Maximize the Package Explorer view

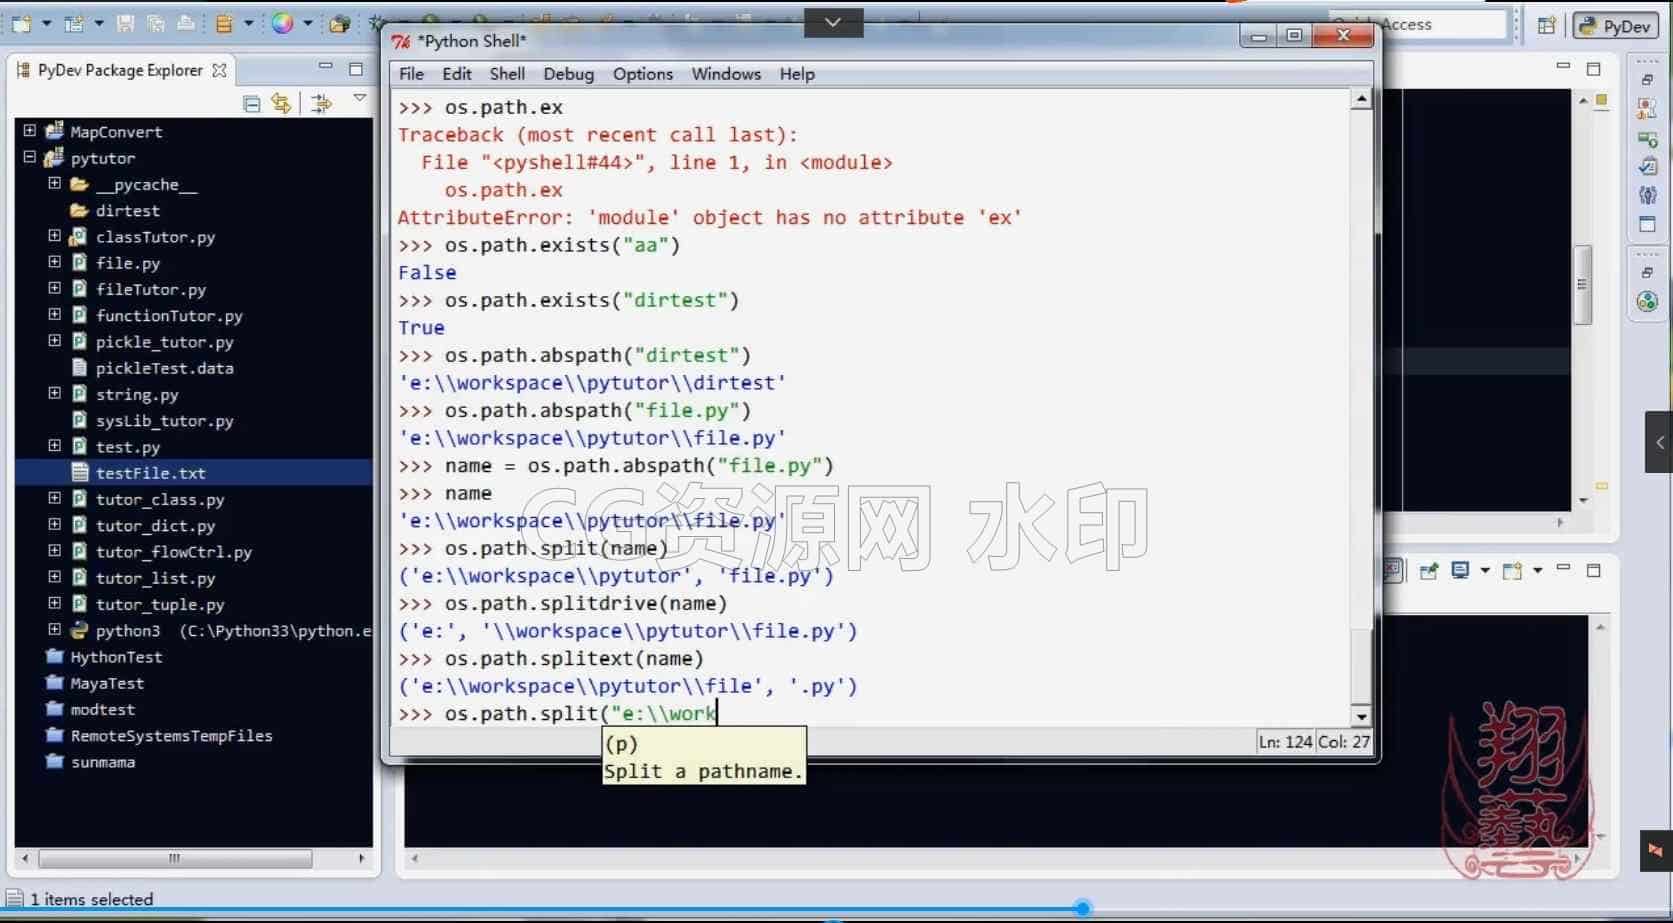pos(356,69)
